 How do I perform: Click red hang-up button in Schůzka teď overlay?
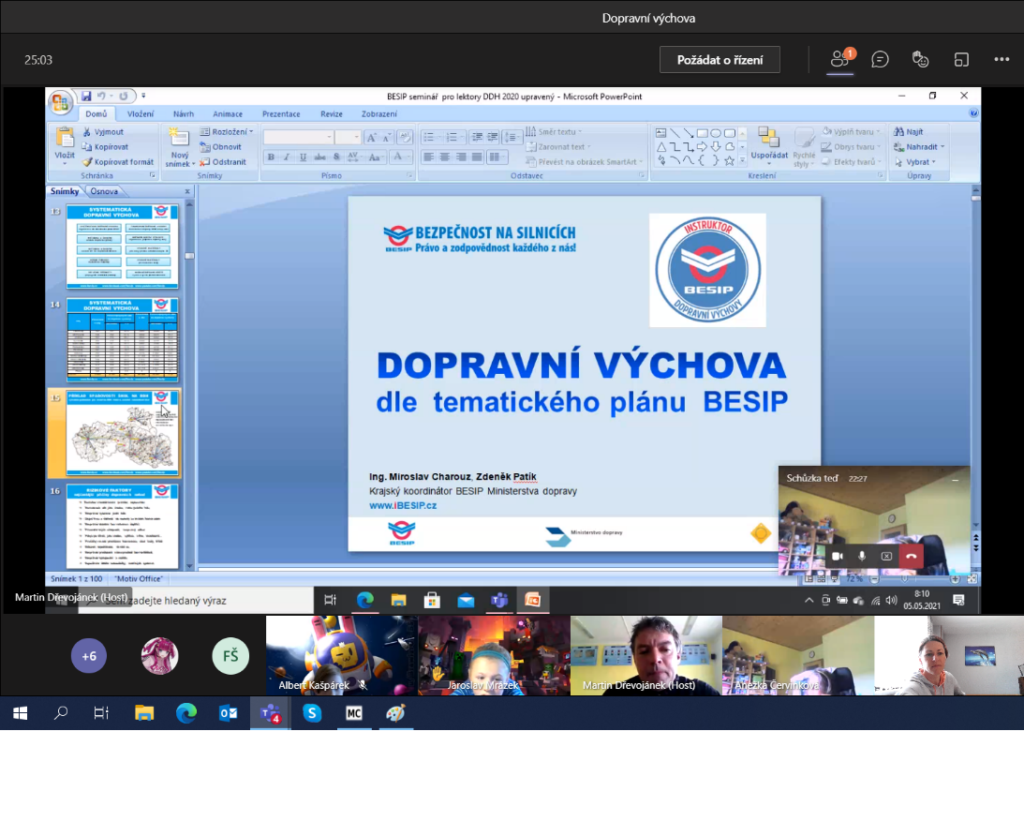tap(911, 556)
